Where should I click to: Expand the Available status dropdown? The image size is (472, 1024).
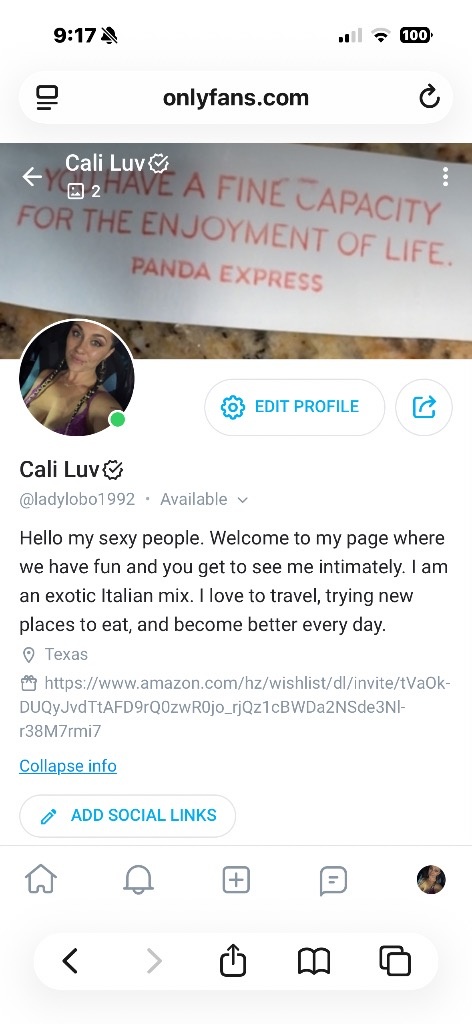204,500
